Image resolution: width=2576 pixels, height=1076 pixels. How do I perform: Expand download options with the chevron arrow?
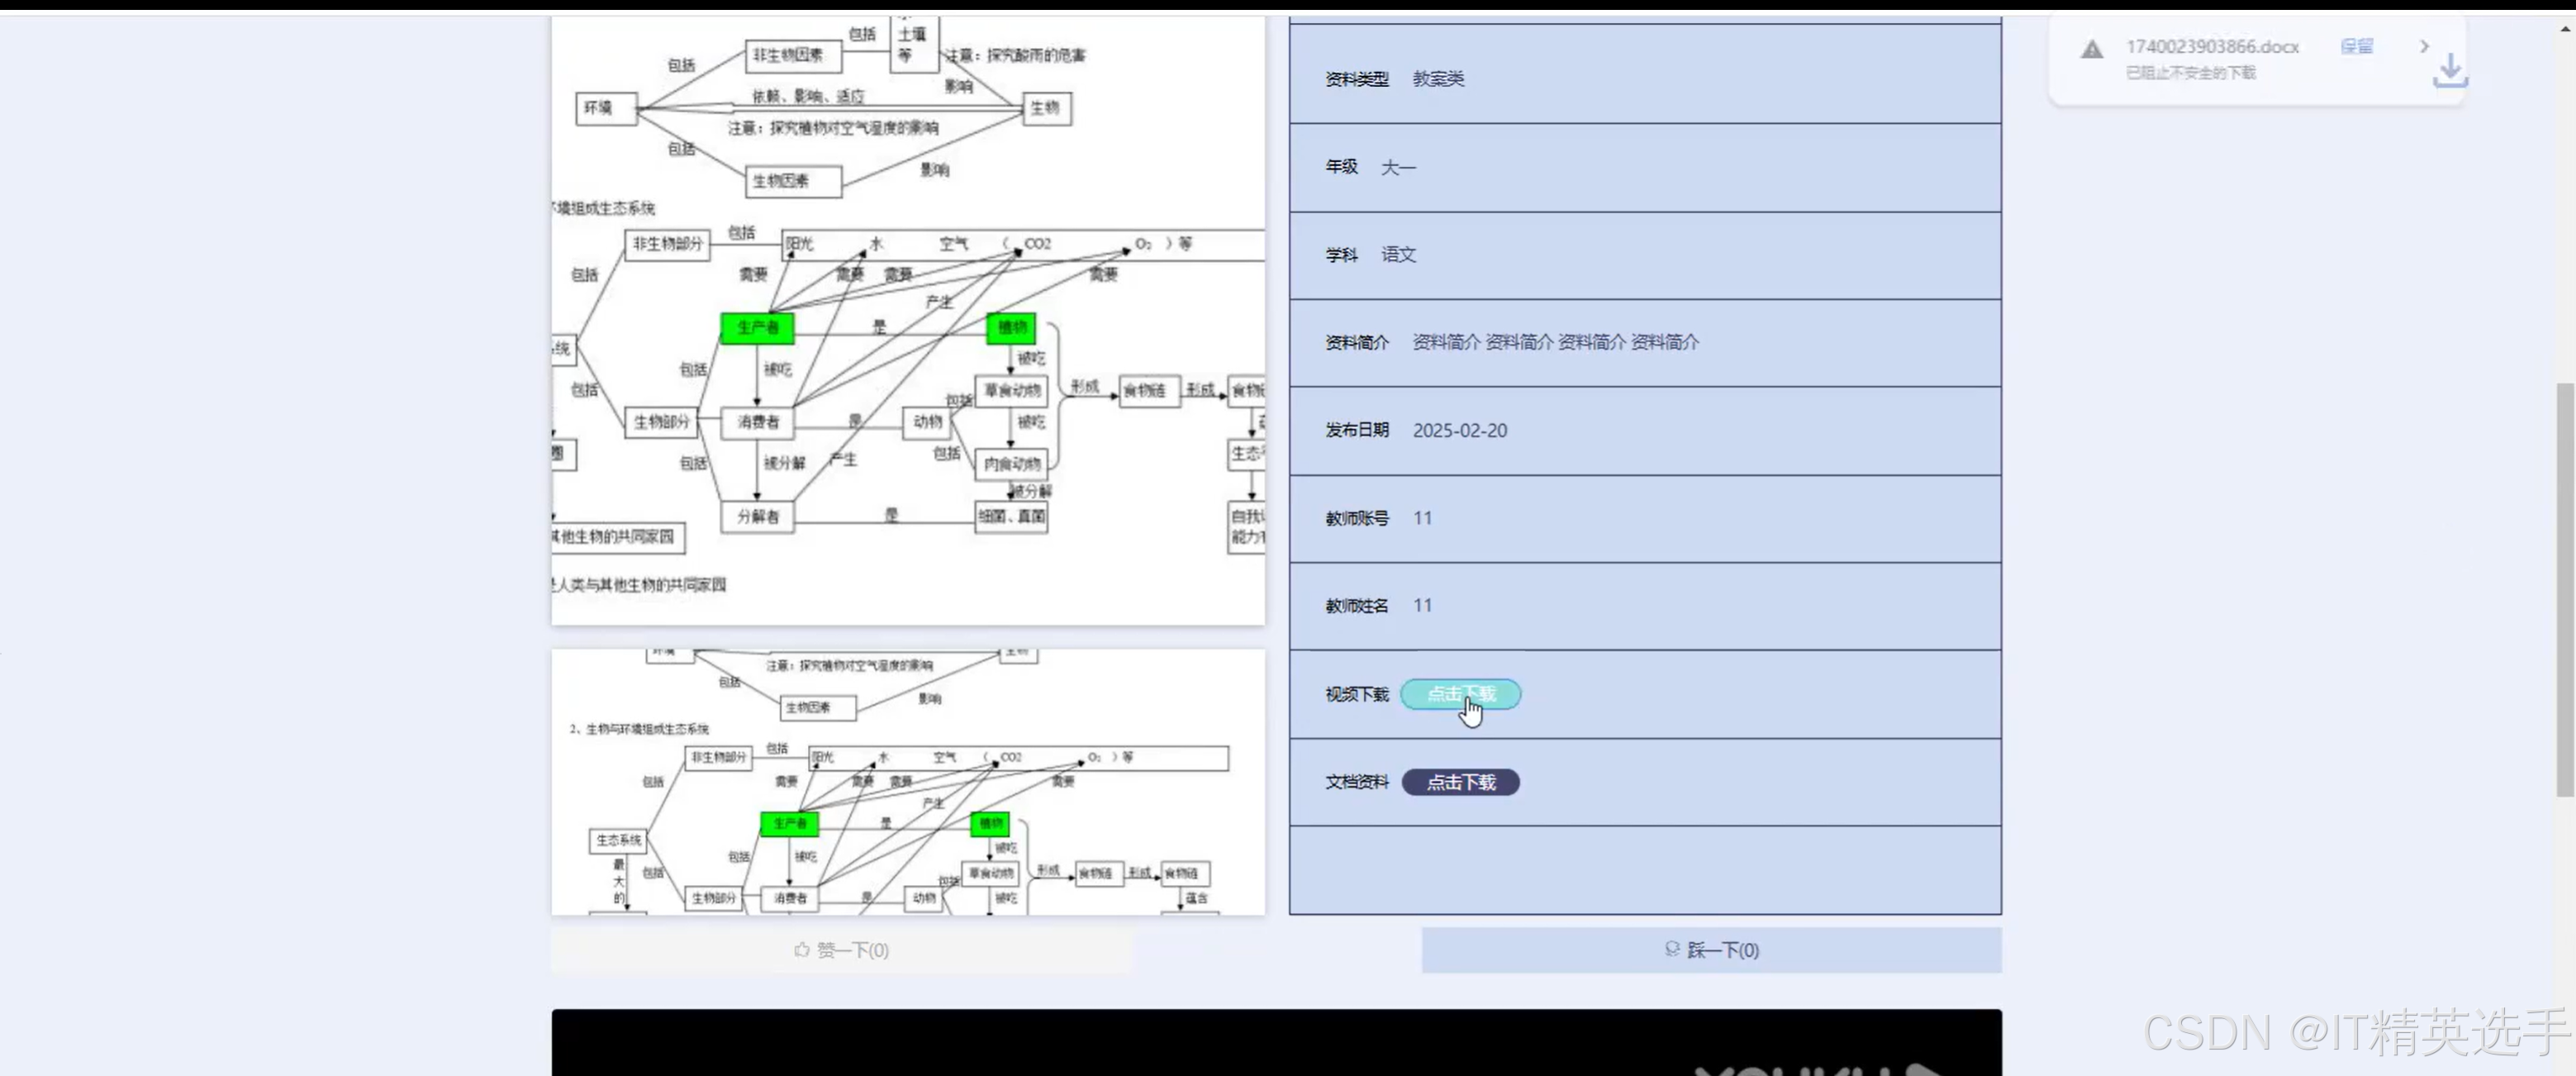click(x=2423, y=46)
